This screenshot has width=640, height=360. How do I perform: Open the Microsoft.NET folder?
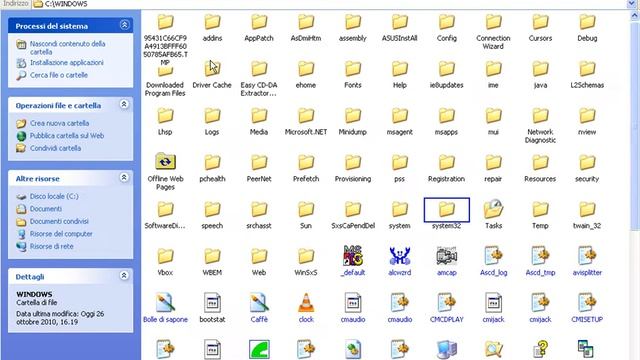[x=306, y=116]
